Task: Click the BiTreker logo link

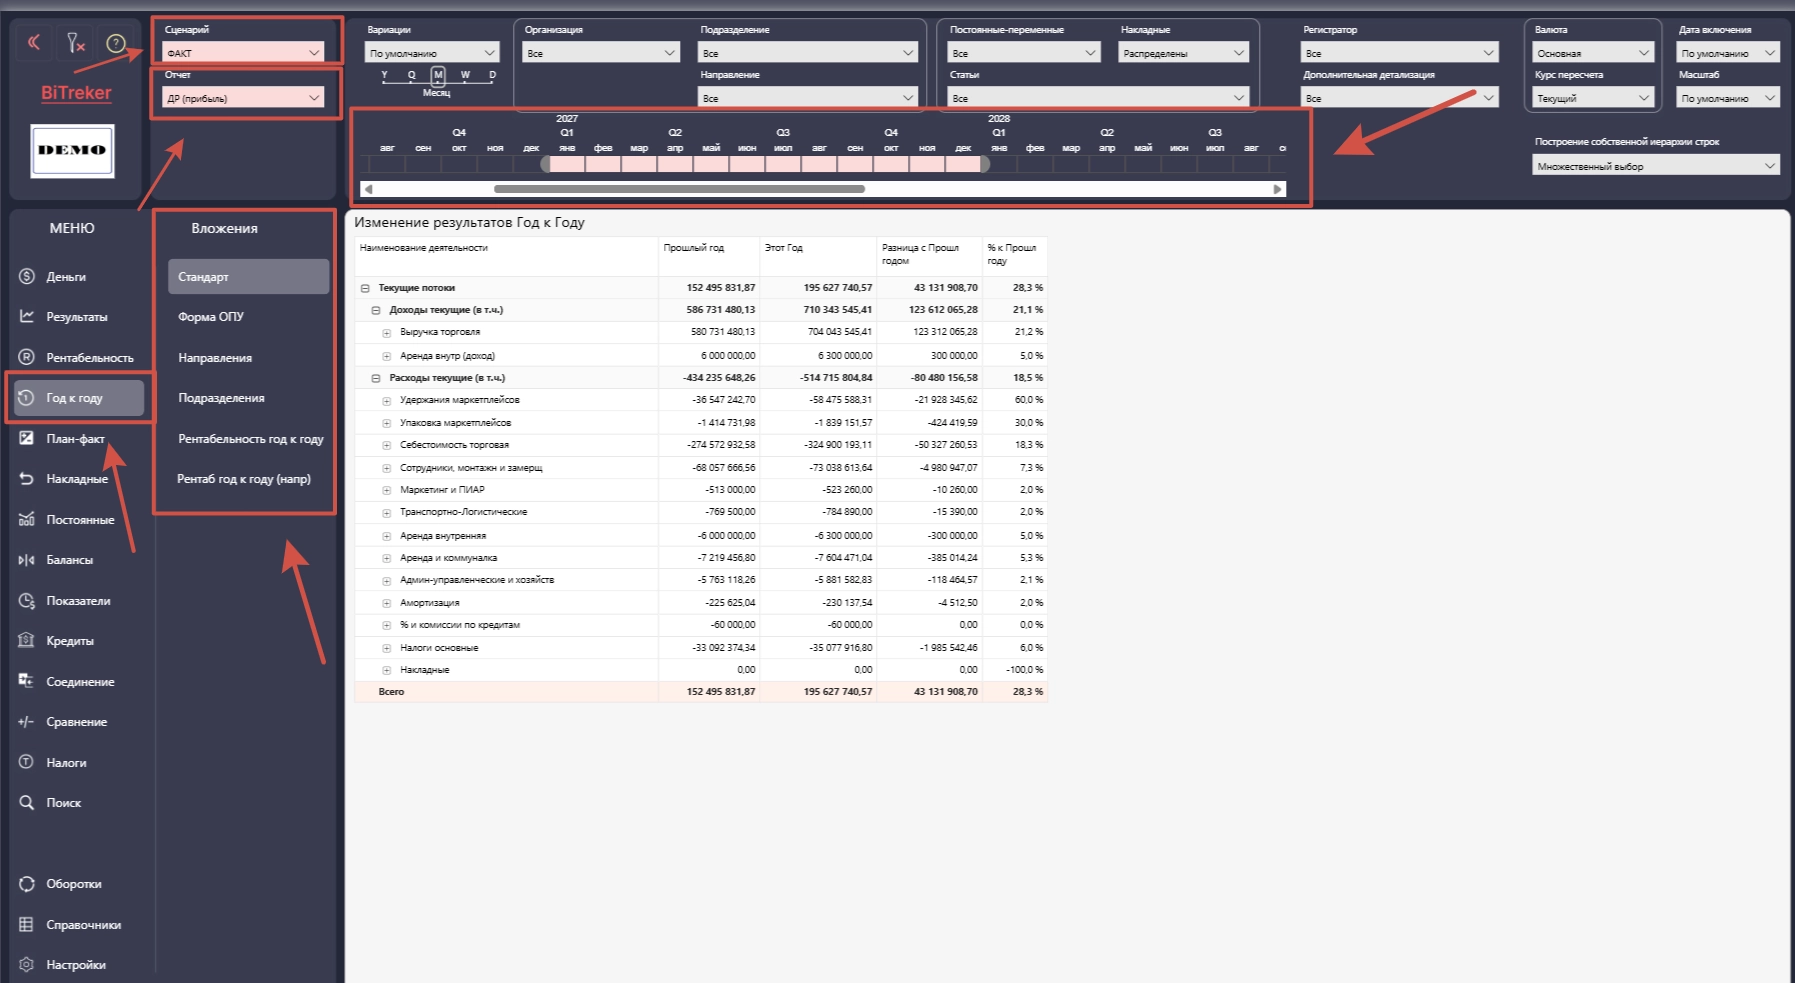Action: (x=76, y=93)
